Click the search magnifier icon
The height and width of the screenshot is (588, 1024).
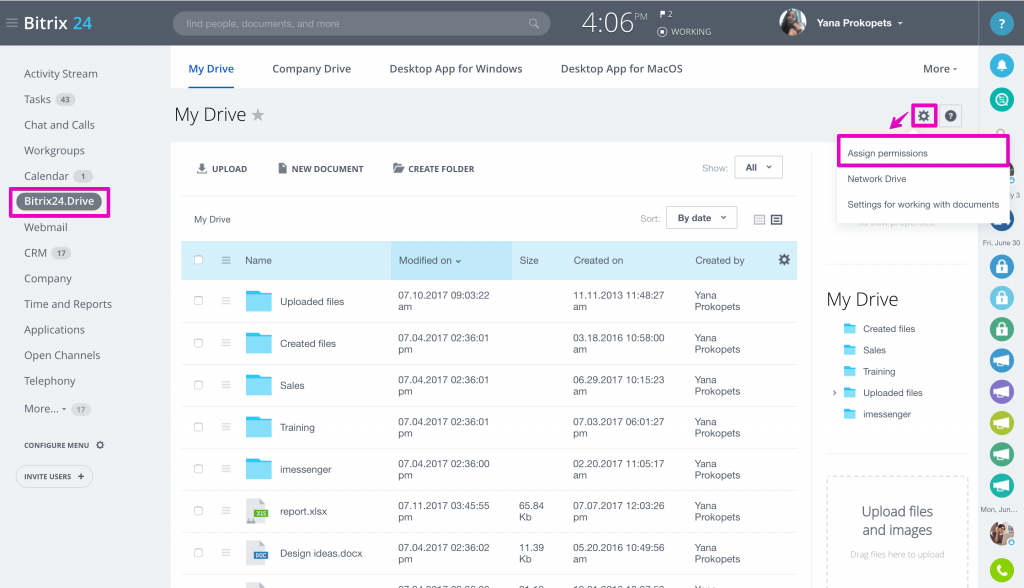pos(534,24)
